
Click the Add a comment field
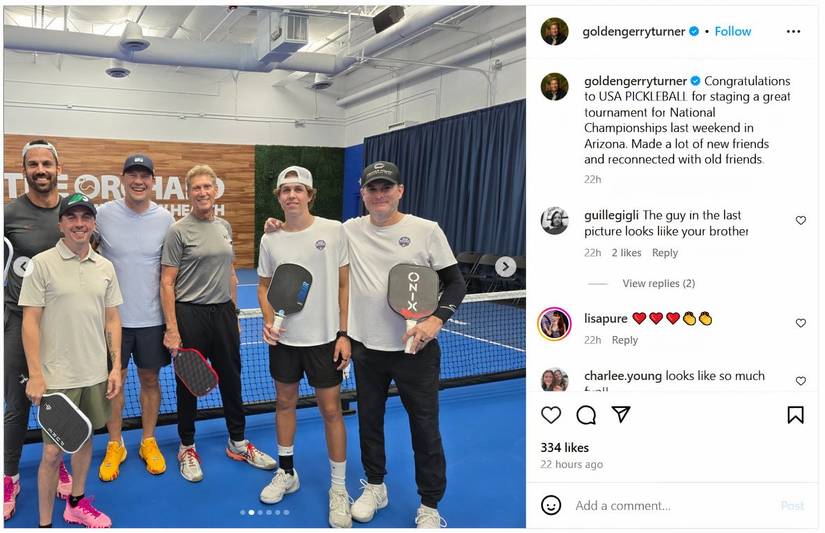click(x=675, y=506)
